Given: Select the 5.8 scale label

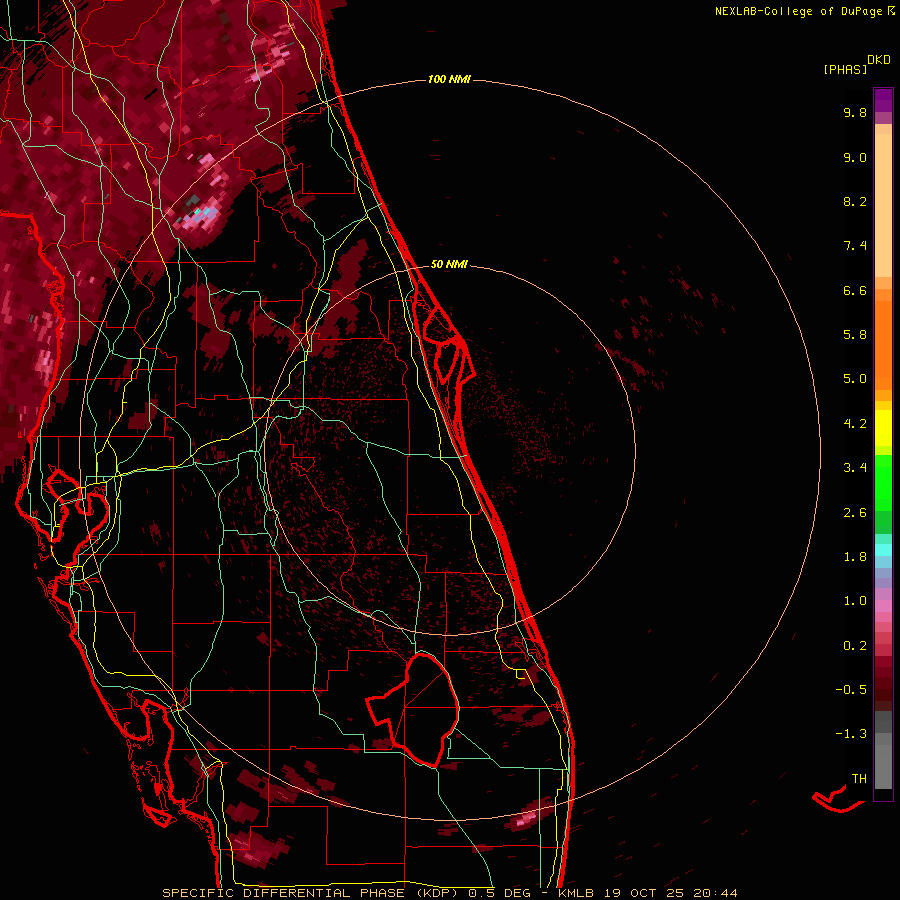Looking at the screenshot, I should (x=855, y=335).
